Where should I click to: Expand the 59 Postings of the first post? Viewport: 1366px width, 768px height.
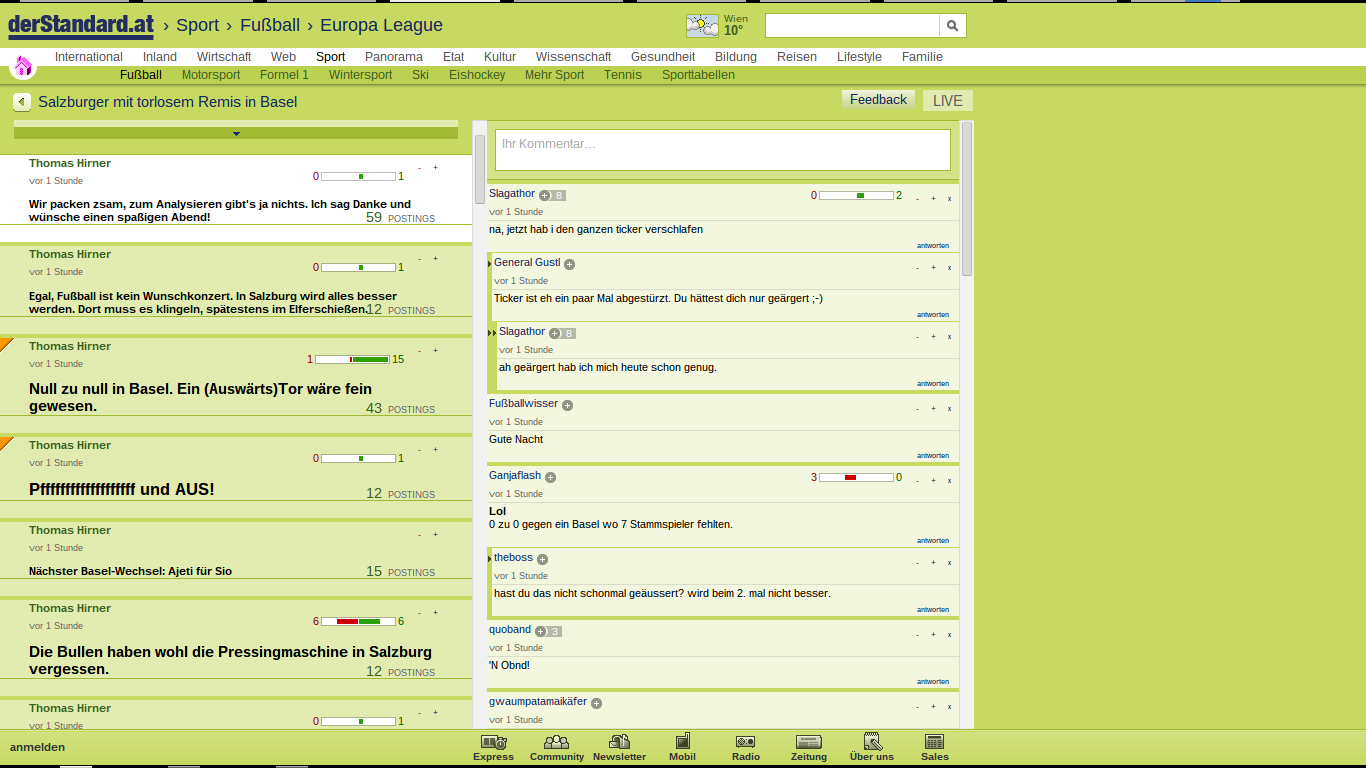click(x=400, y=217)
